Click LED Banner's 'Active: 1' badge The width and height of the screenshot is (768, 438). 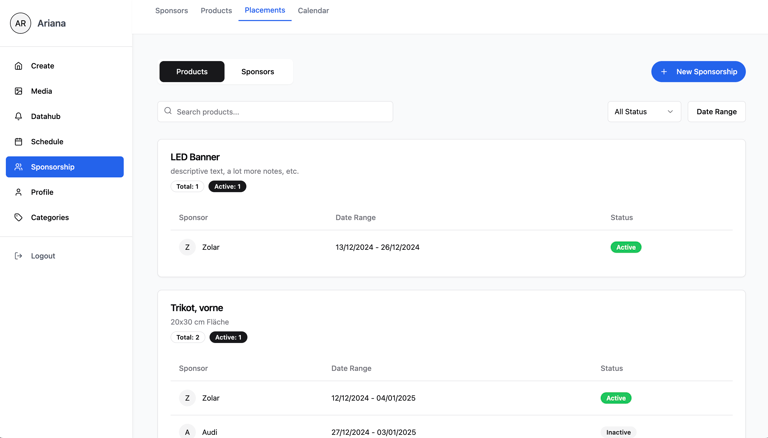click(227, 186)
